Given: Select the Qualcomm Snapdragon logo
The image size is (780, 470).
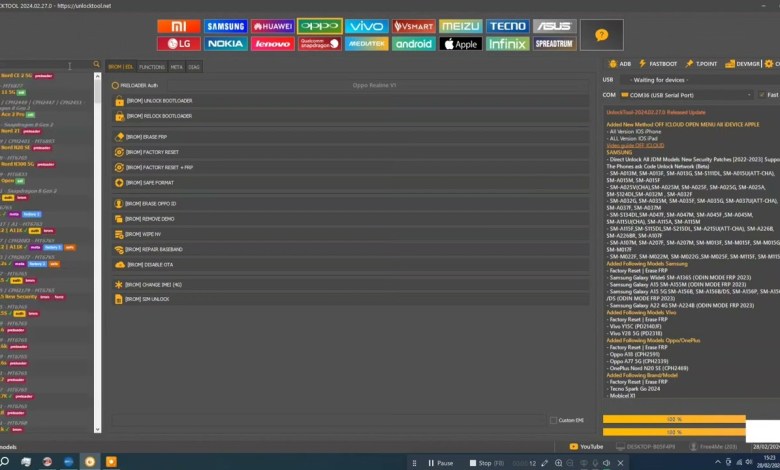Looking at the screenshot, I should click(x=320, y=44).
